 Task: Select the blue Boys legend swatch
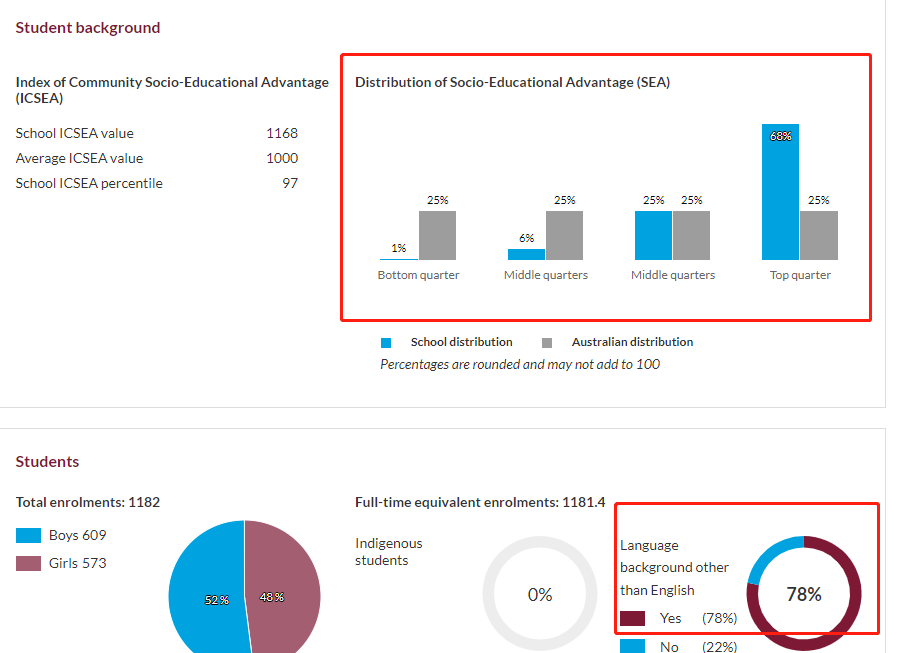[28, 536]
